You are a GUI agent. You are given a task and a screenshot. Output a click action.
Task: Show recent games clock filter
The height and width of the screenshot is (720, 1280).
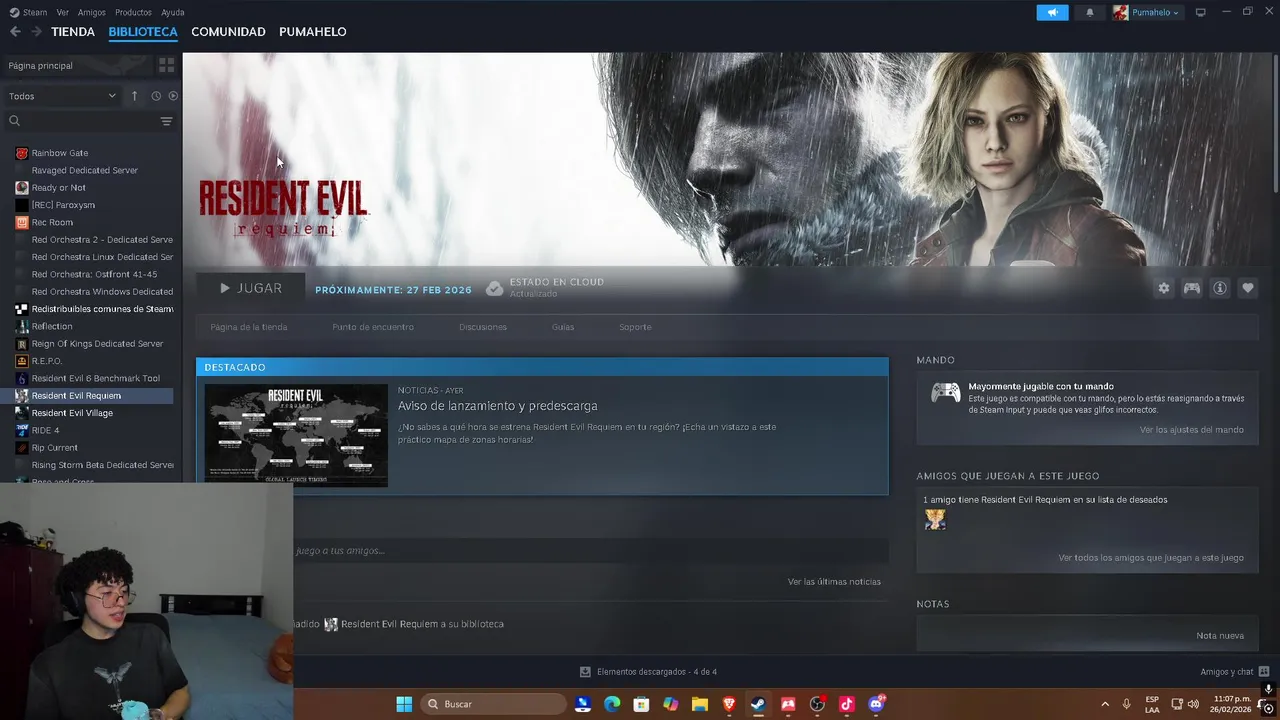[156, 96]
